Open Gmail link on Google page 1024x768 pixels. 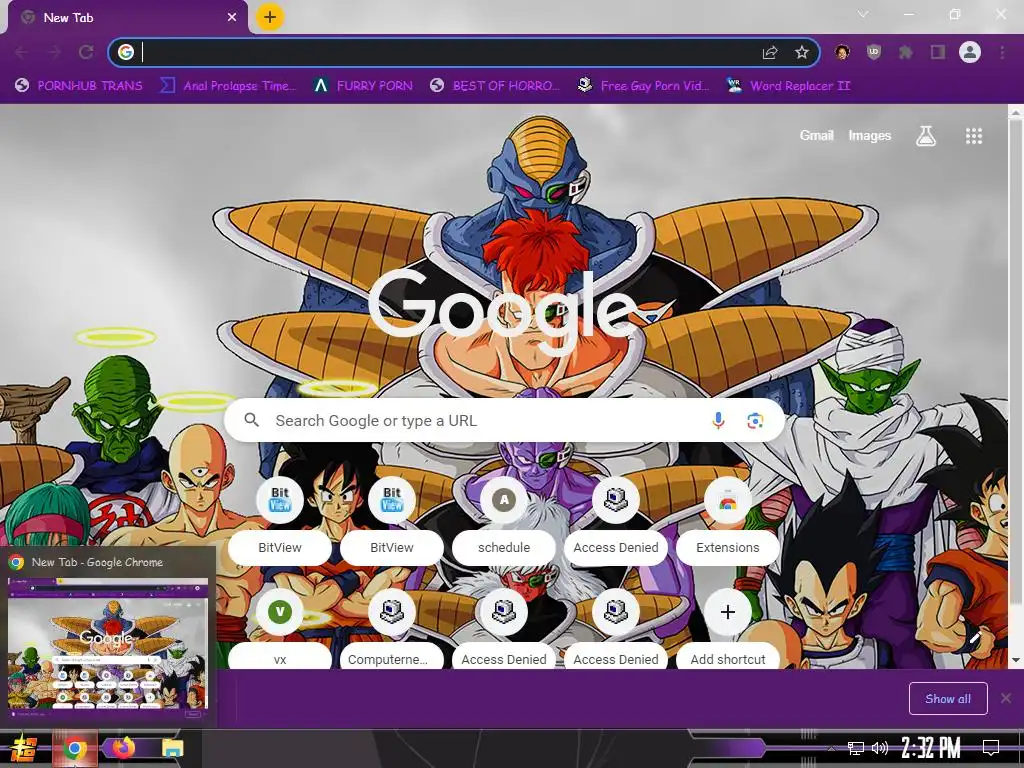[x=816, y=135]
